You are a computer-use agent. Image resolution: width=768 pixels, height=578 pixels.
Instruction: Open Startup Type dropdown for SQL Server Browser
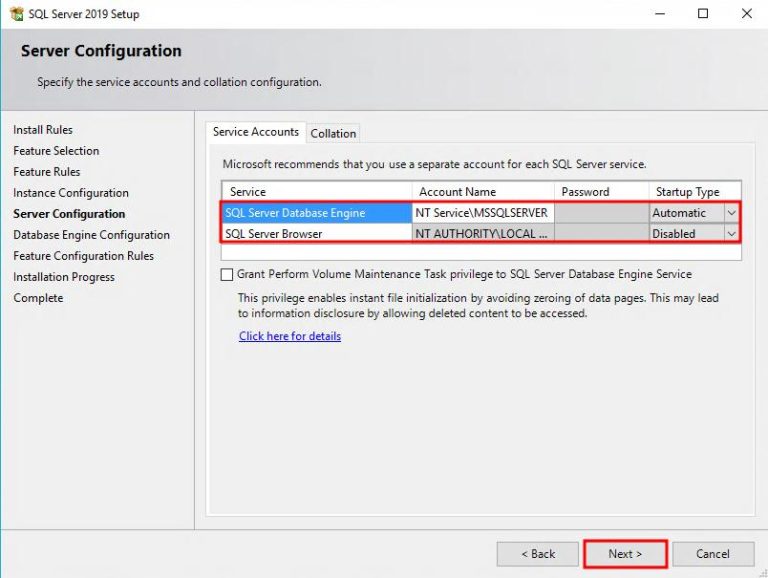[x=731, y=234]
